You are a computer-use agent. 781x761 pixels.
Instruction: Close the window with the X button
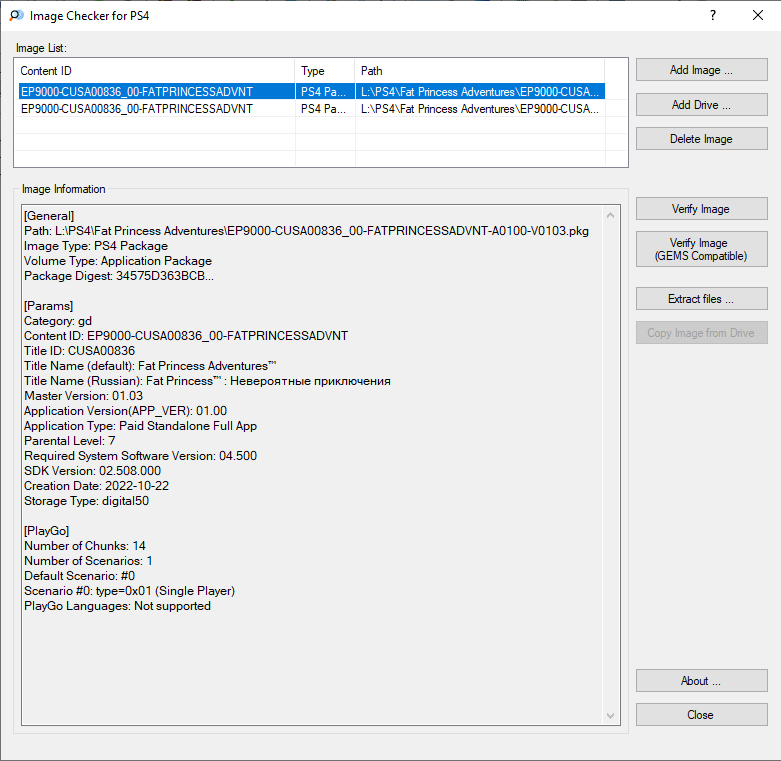coord(758,15)
